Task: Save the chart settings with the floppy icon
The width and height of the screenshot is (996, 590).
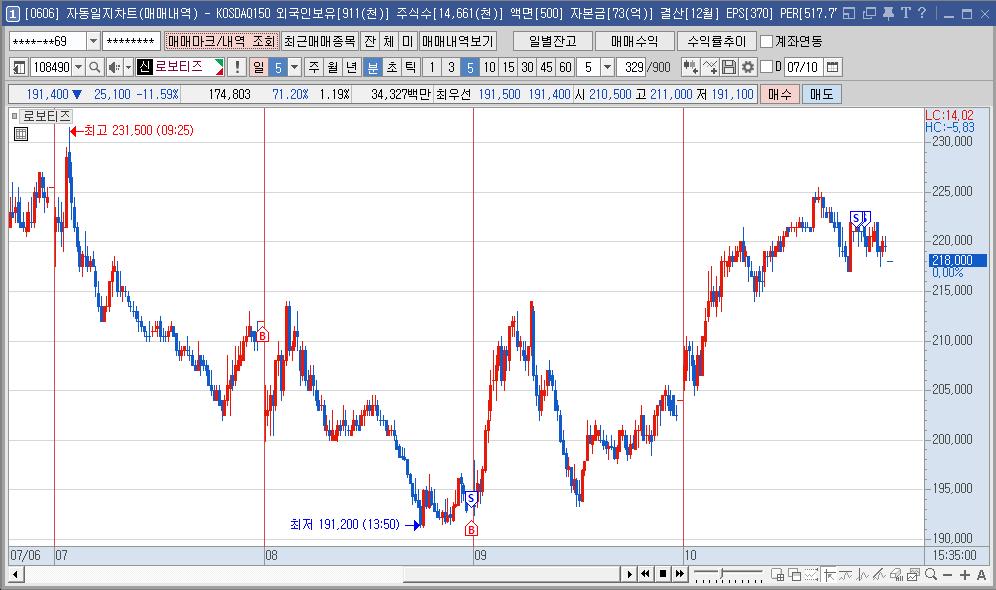Action: [729, 67]
